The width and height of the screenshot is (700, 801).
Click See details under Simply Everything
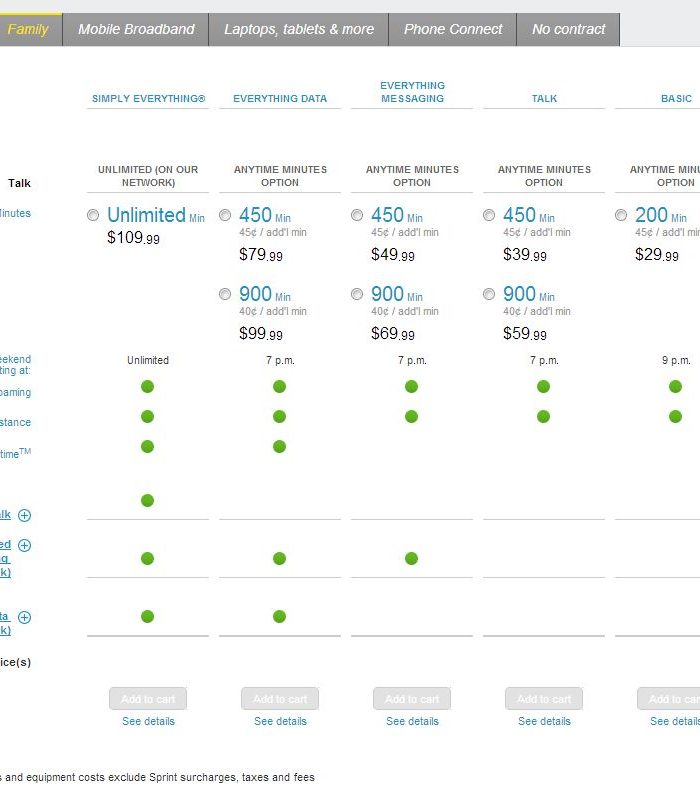[148, 721]
